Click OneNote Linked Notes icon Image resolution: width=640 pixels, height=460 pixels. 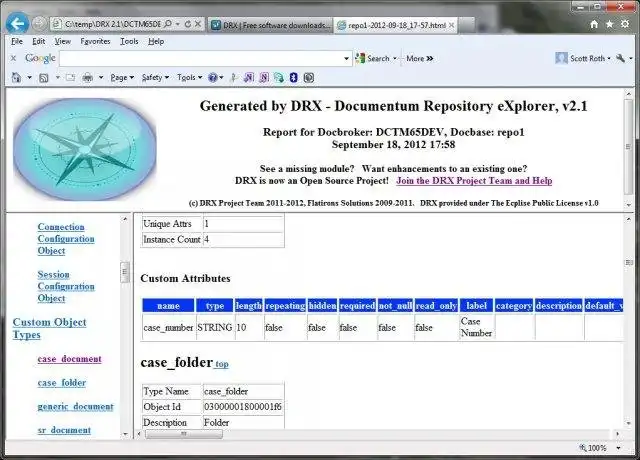pos(264,78)
